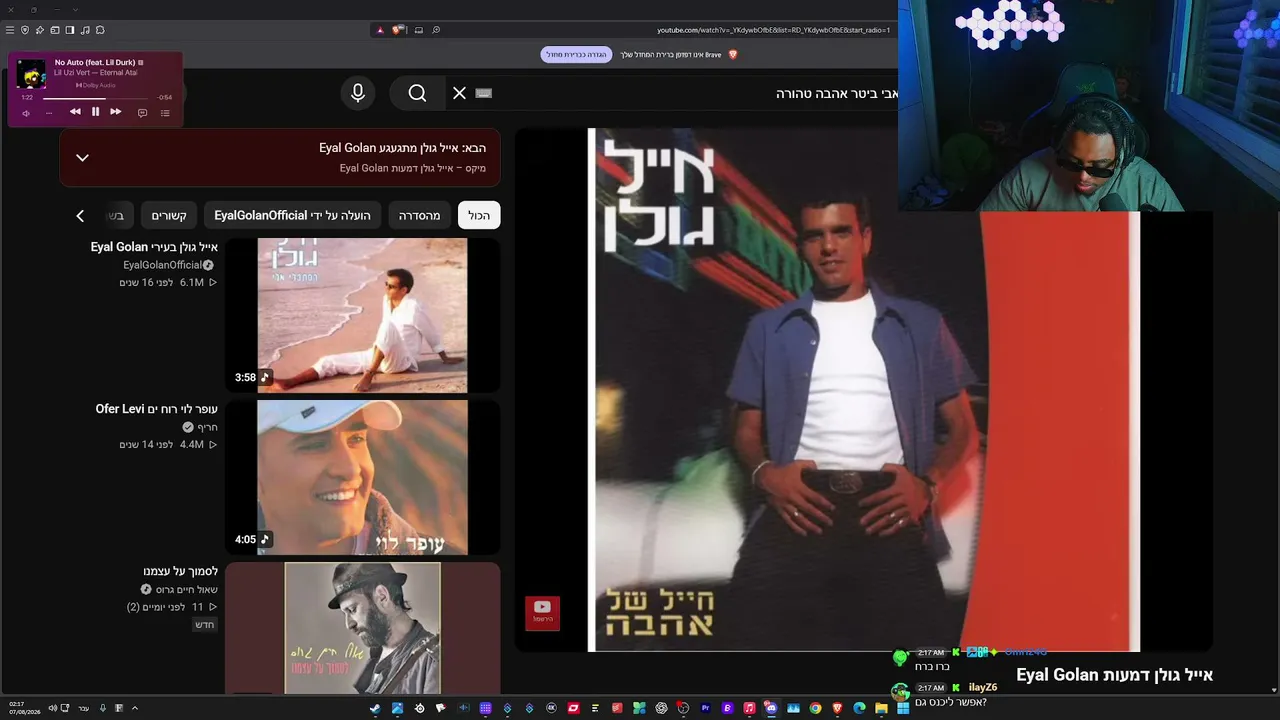Screen dimensions: 1280x720
Task: Open Brave browser from the taskbar
Action: 837,708
